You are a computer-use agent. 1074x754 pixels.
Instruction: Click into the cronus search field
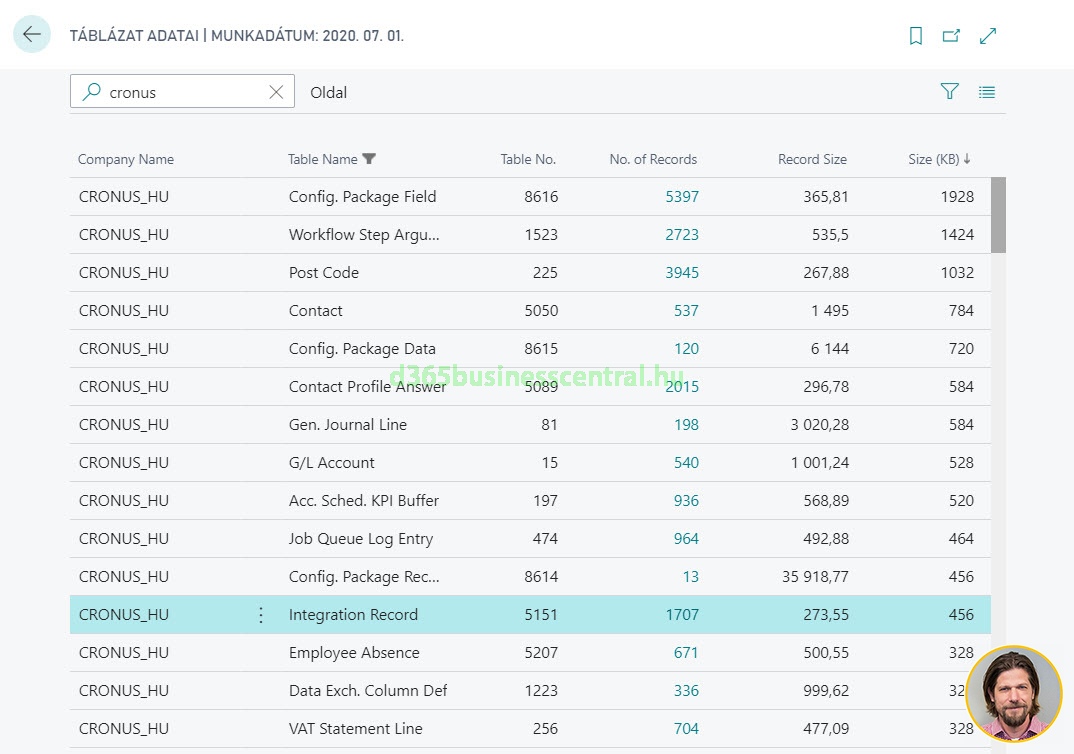[180, 92]
